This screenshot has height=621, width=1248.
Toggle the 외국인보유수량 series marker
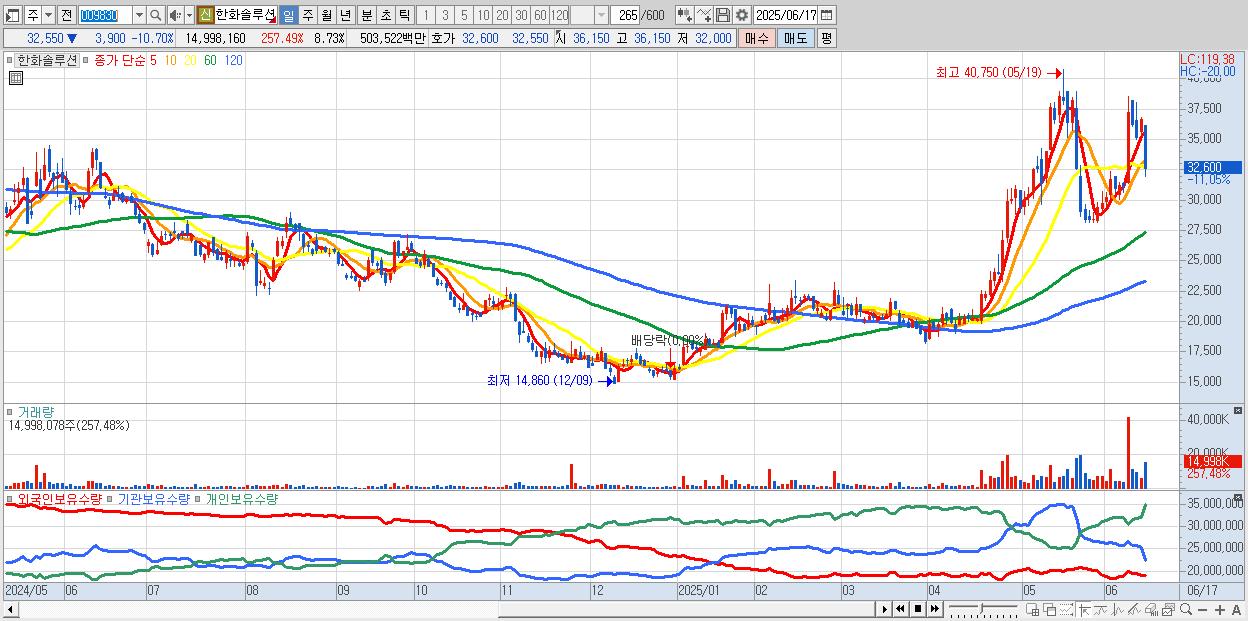pos(11,498)
